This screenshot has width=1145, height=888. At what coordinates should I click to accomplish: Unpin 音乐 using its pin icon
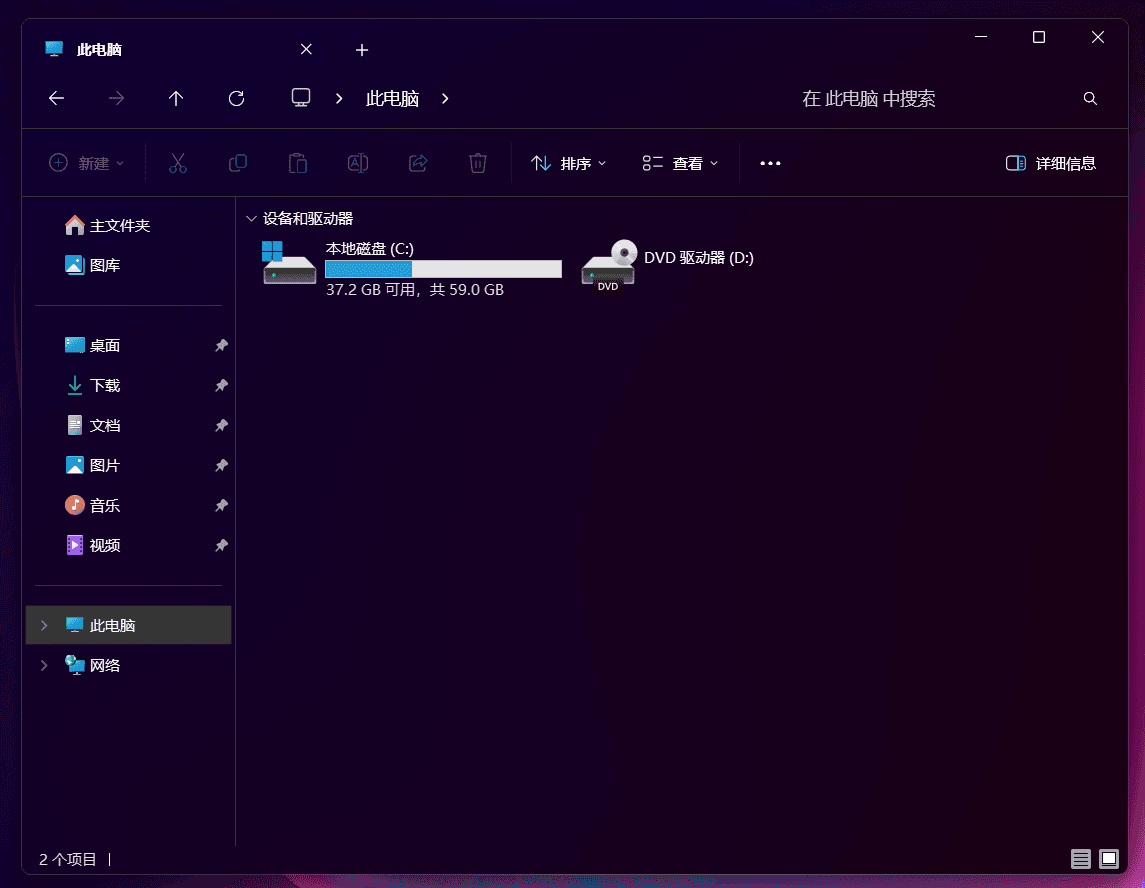221,505
